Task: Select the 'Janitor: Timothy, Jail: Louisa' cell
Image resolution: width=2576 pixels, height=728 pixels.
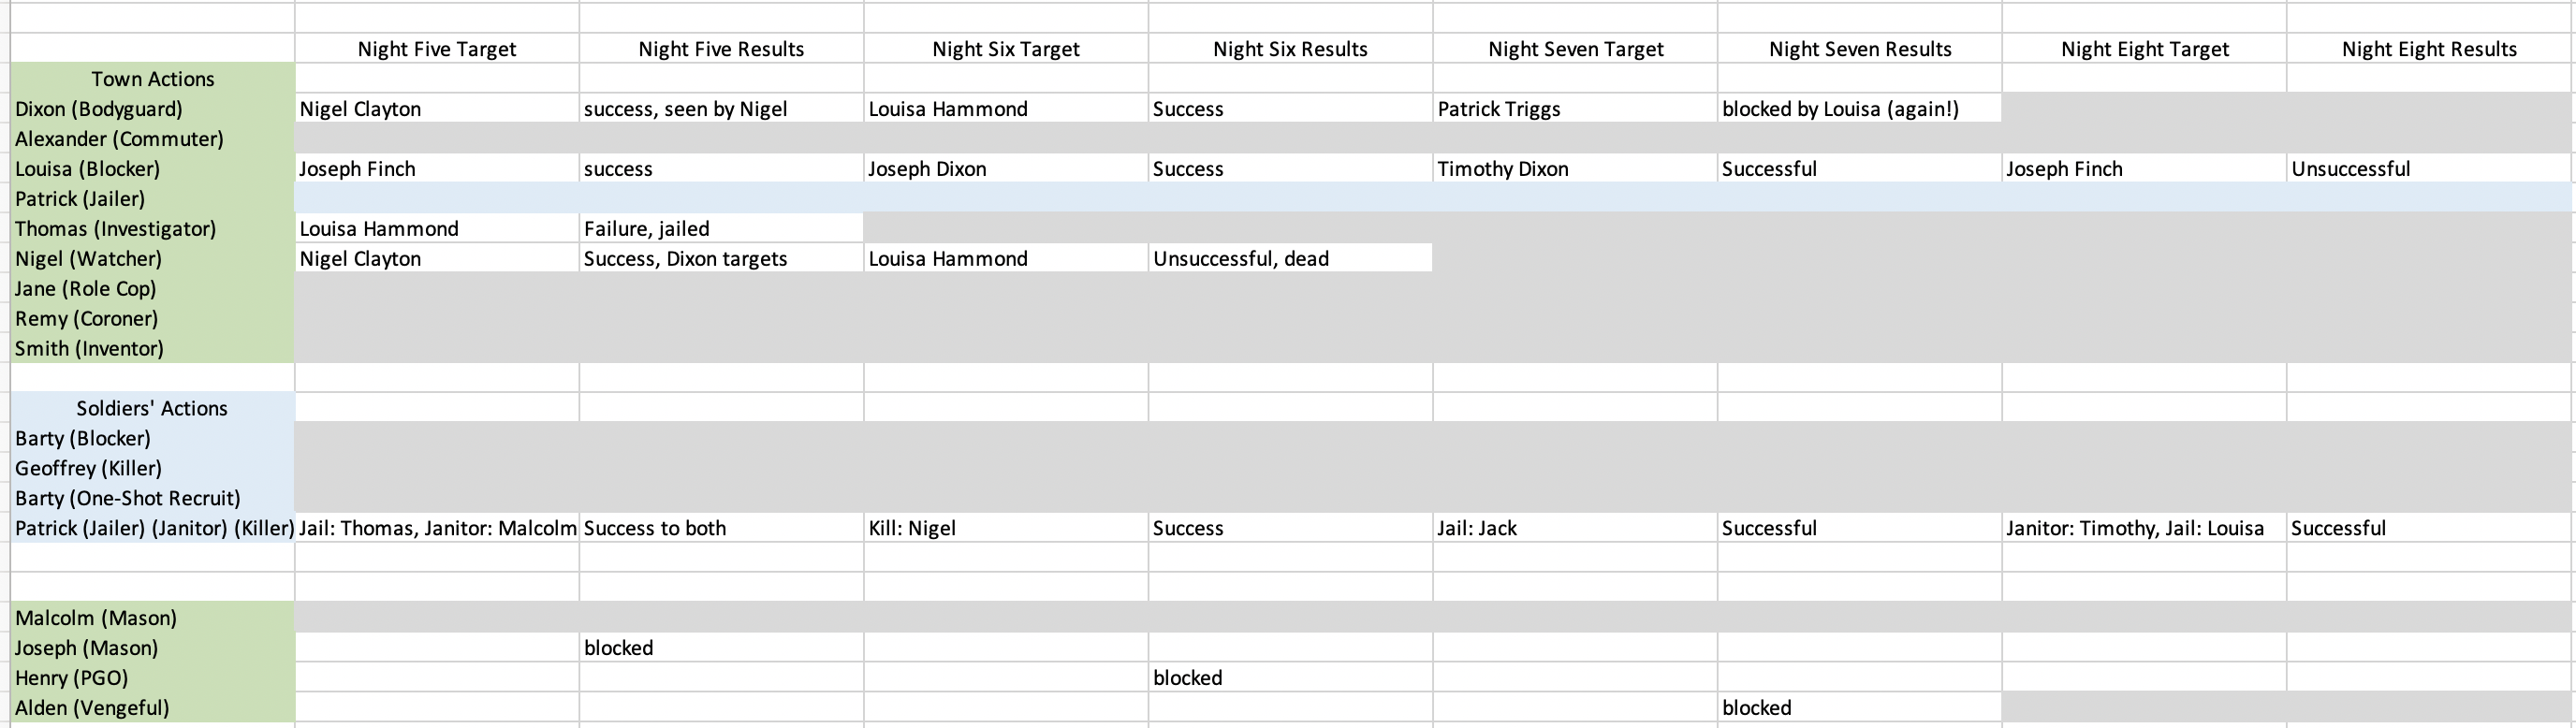Action: coord(2134,528)
